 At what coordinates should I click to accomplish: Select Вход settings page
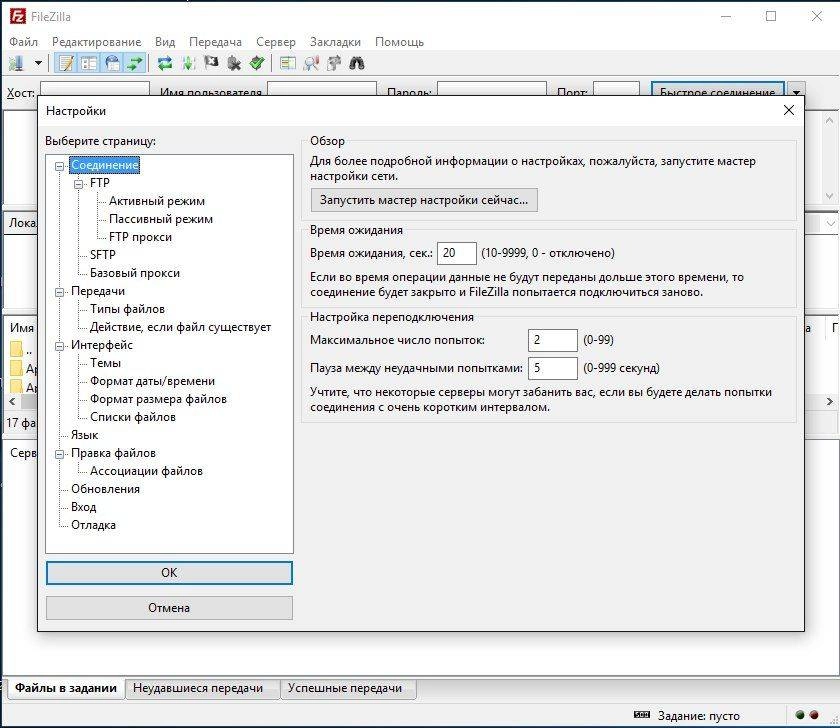pos(84,507)
